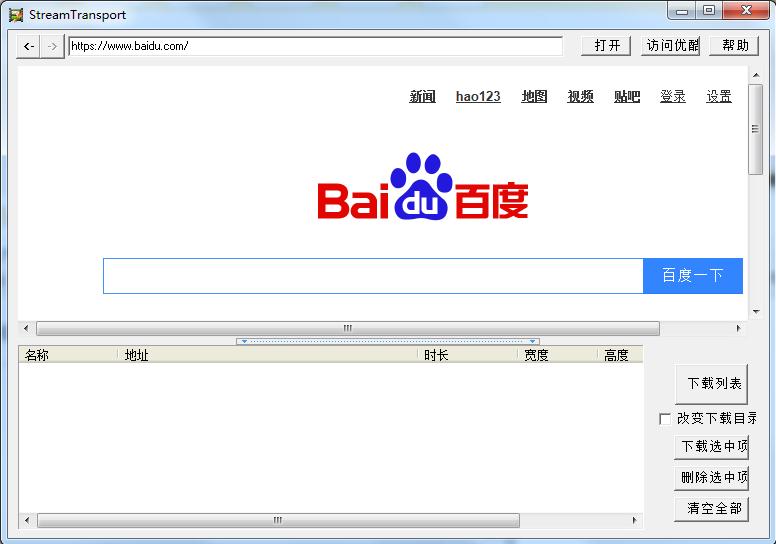
Task: Click the 下载列表 button
Action: [711, 384]
